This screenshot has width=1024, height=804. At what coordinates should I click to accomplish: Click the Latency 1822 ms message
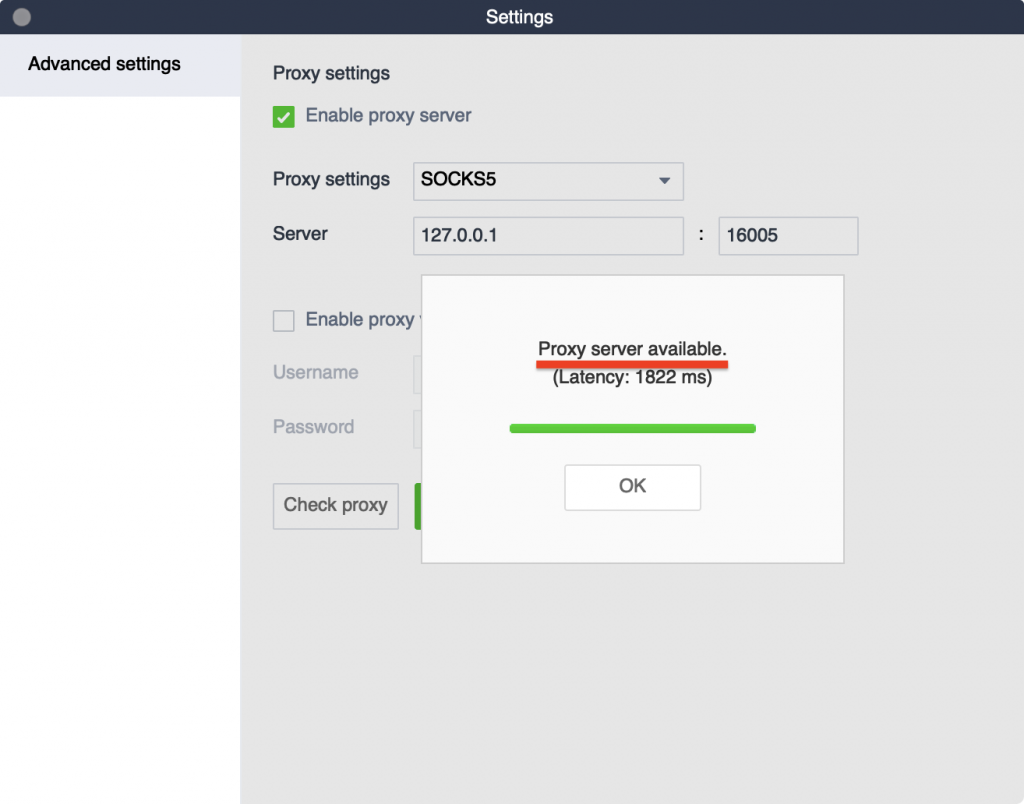[x=632, y=377]
